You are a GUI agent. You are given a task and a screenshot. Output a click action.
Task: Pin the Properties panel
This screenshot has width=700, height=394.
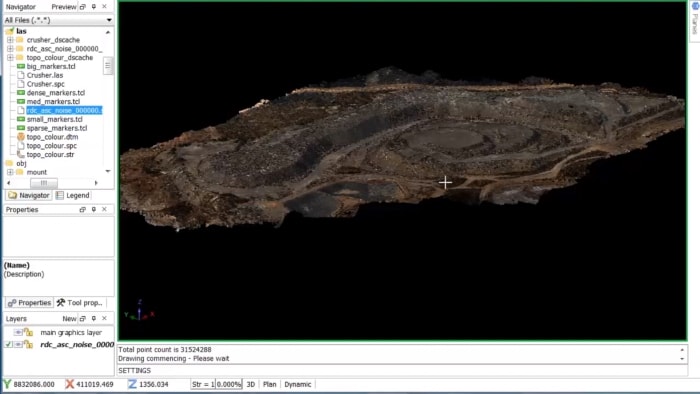coord(93,209)
